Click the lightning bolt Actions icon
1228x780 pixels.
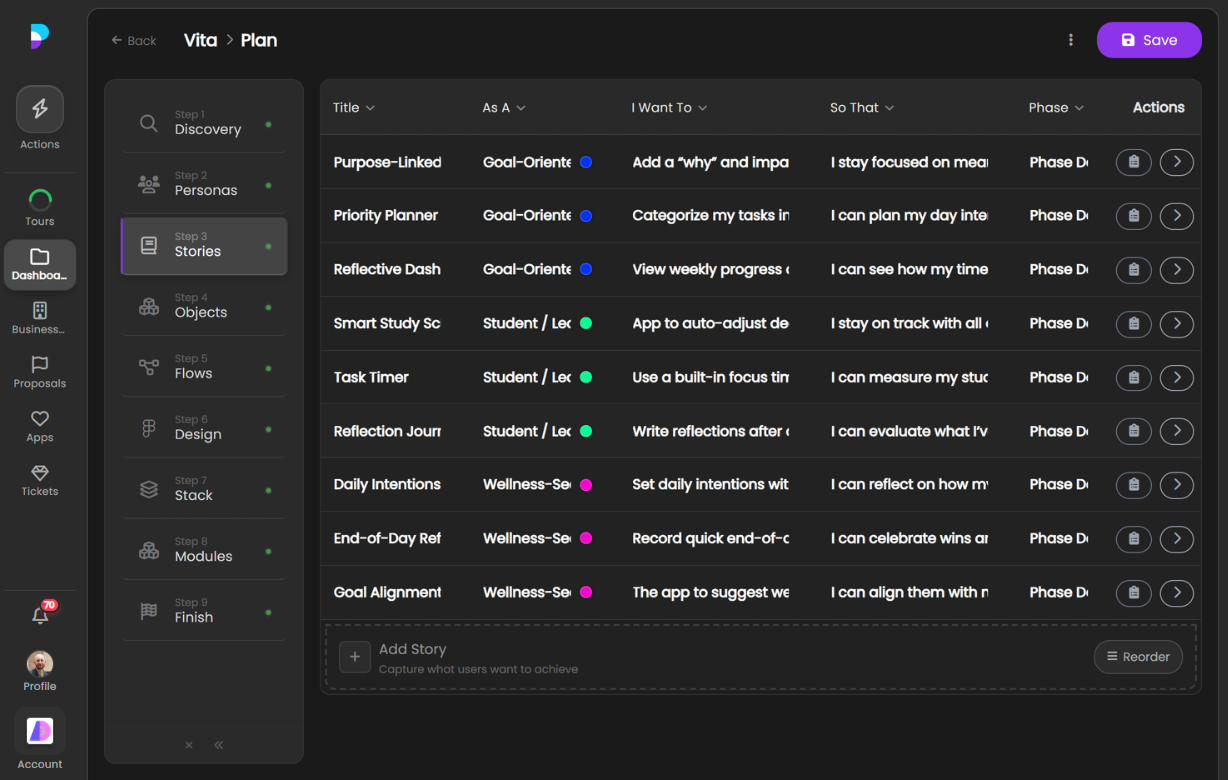click(x=40, y=110)
